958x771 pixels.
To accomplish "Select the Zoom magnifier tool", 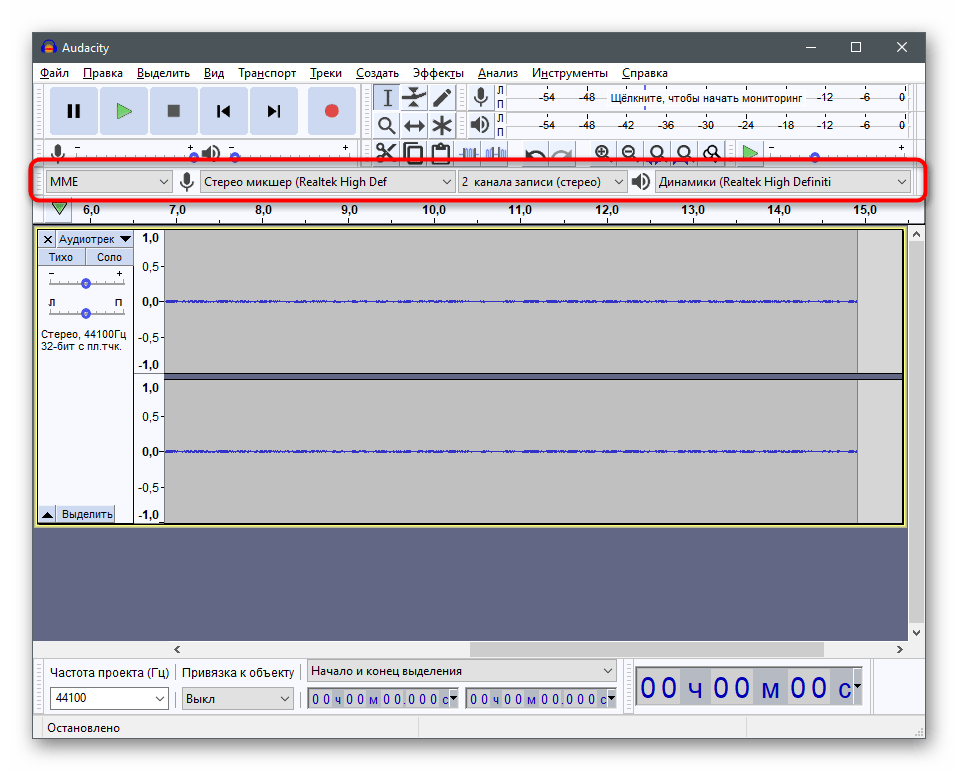I will pos(387,125).
